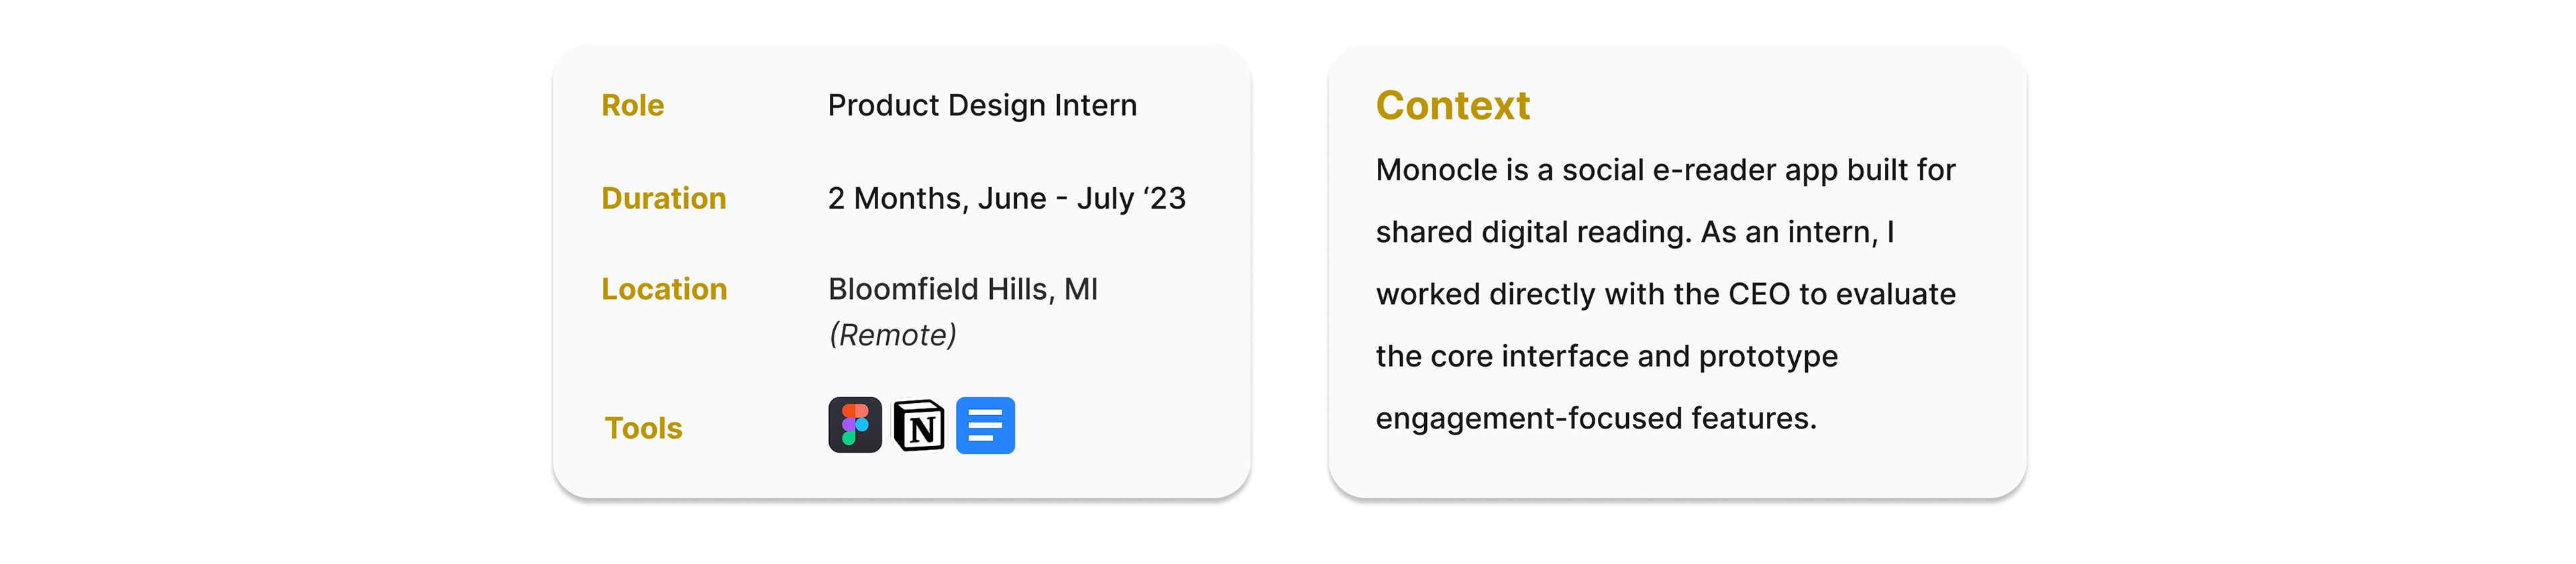Click the Role label
The height and width of the screenshot is (564, 2576).
click(632, 105)
